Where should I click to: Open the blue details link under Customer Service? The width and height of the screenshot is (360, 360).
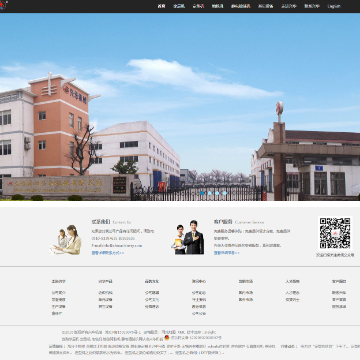226,253
